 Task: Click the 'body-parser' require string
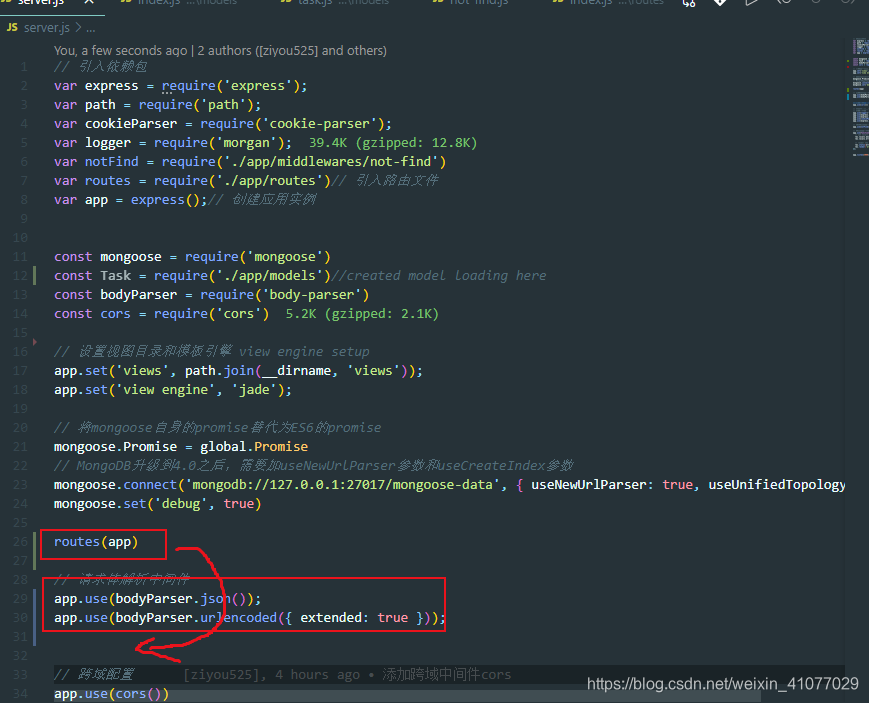click(311, 294)
